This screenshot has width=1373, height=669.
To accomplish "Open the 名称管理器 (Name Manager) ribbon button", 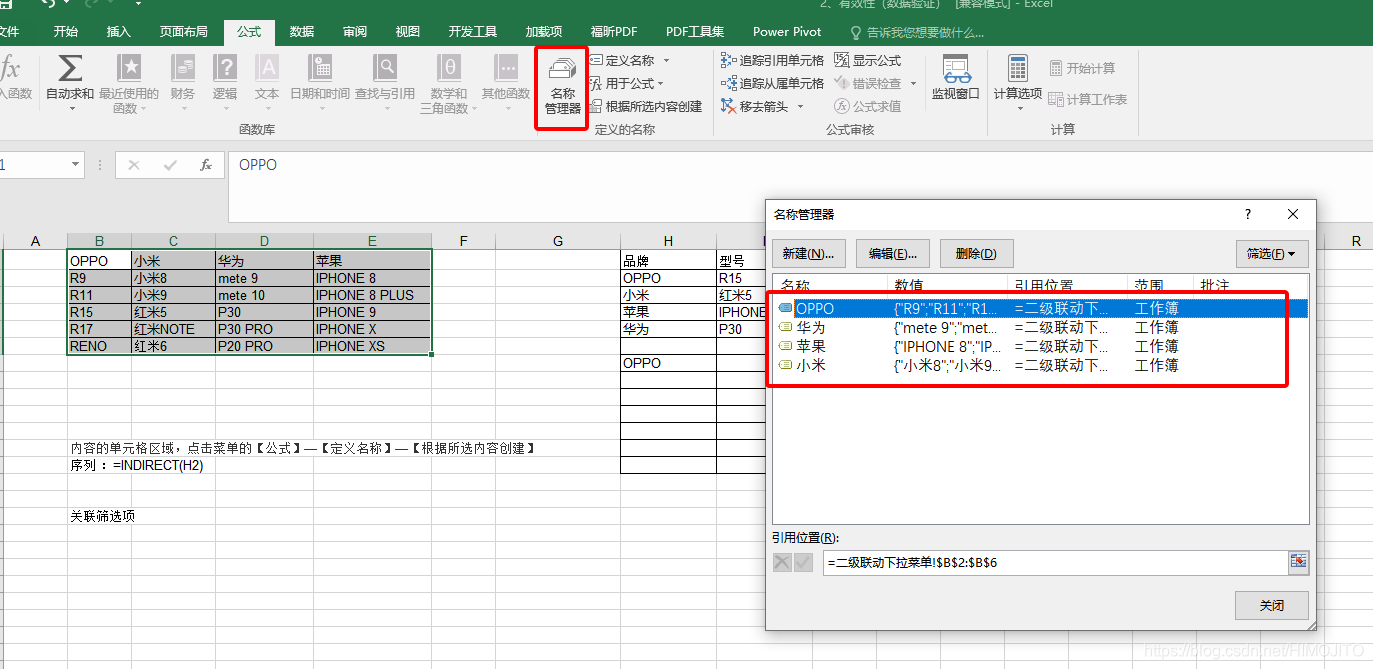I will [x=563, y=87].
